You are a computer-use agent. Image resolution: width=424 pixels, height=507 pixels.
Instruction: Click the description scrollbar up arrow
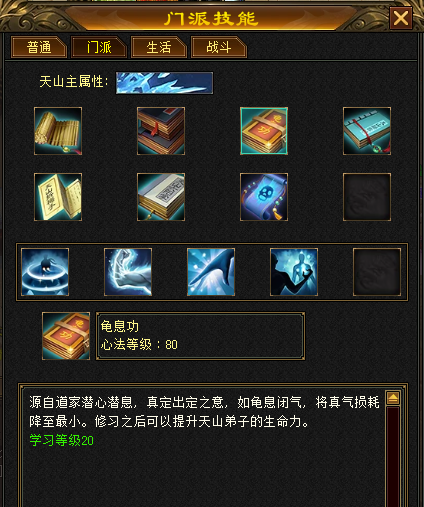click(x=393, y=398)
